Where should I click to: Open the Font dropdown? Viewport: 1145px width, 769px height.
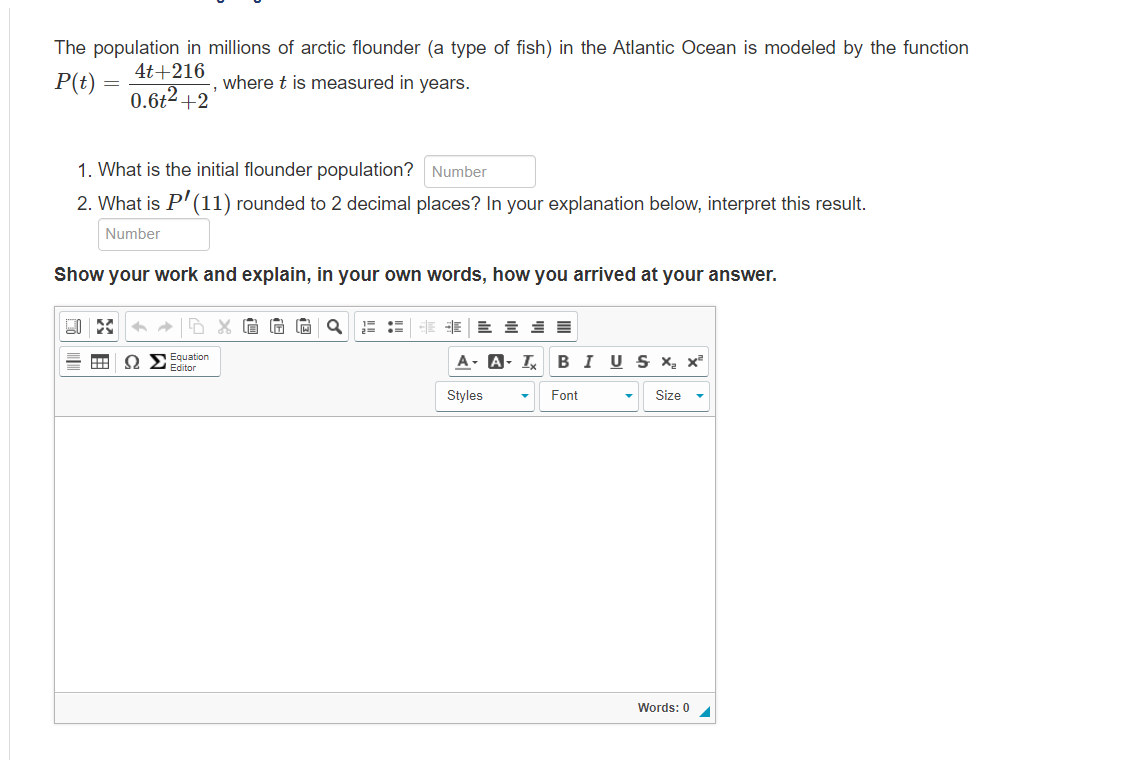(x=588, y=395)
